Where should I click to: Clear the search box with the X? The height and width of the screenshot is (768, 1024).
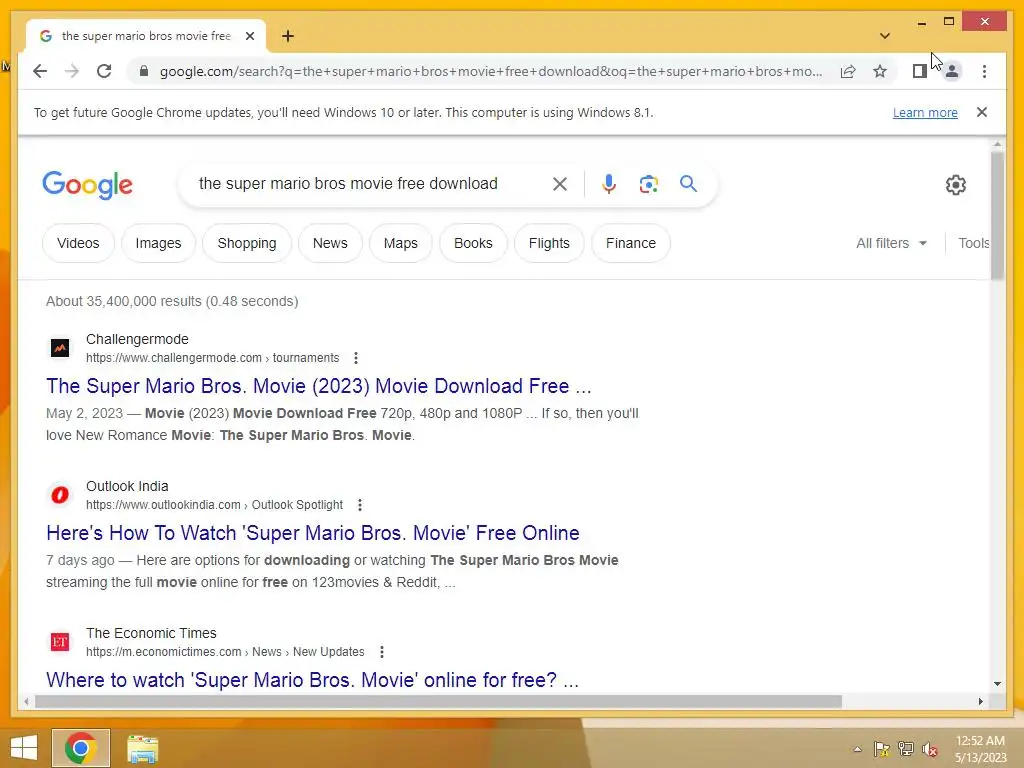pyautogui.click(x=560, y=184)
